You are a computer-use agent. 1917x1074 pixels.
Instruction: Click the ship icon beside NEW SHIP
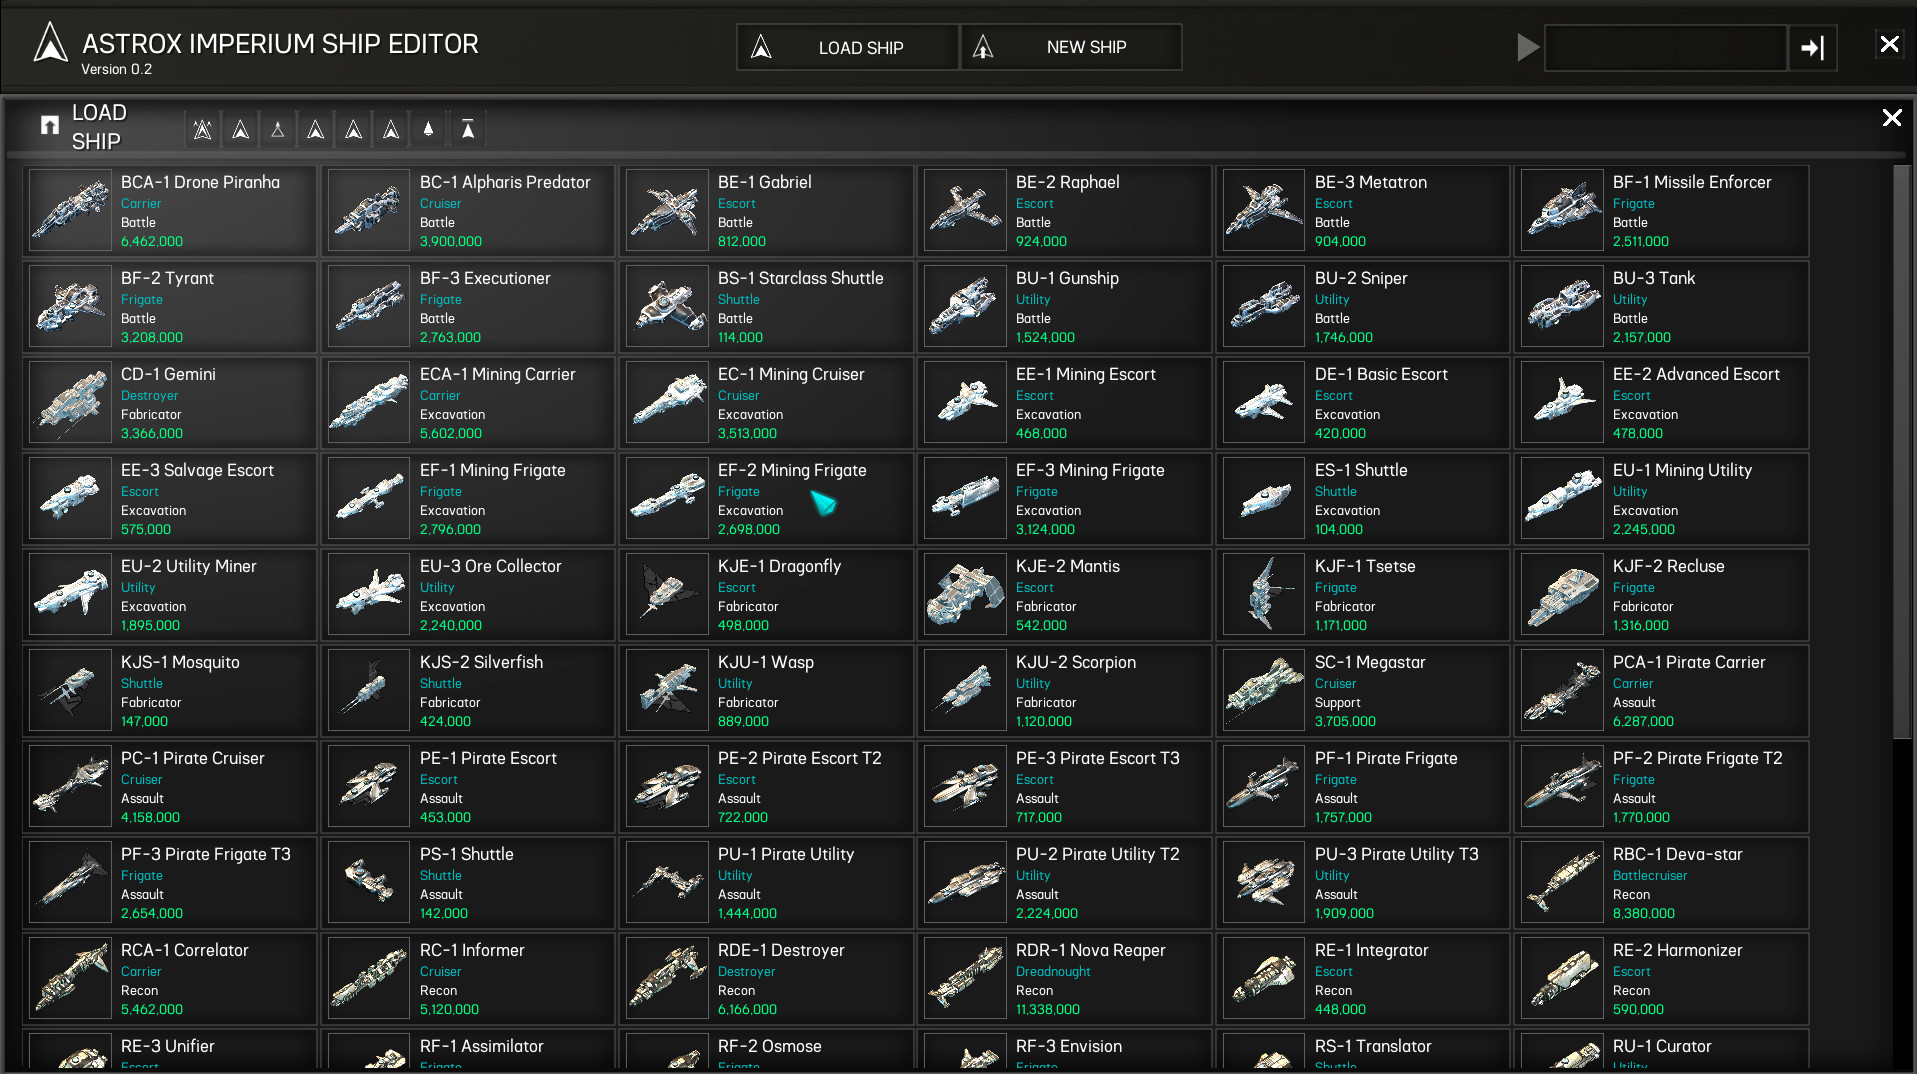[x=982, y=46]
